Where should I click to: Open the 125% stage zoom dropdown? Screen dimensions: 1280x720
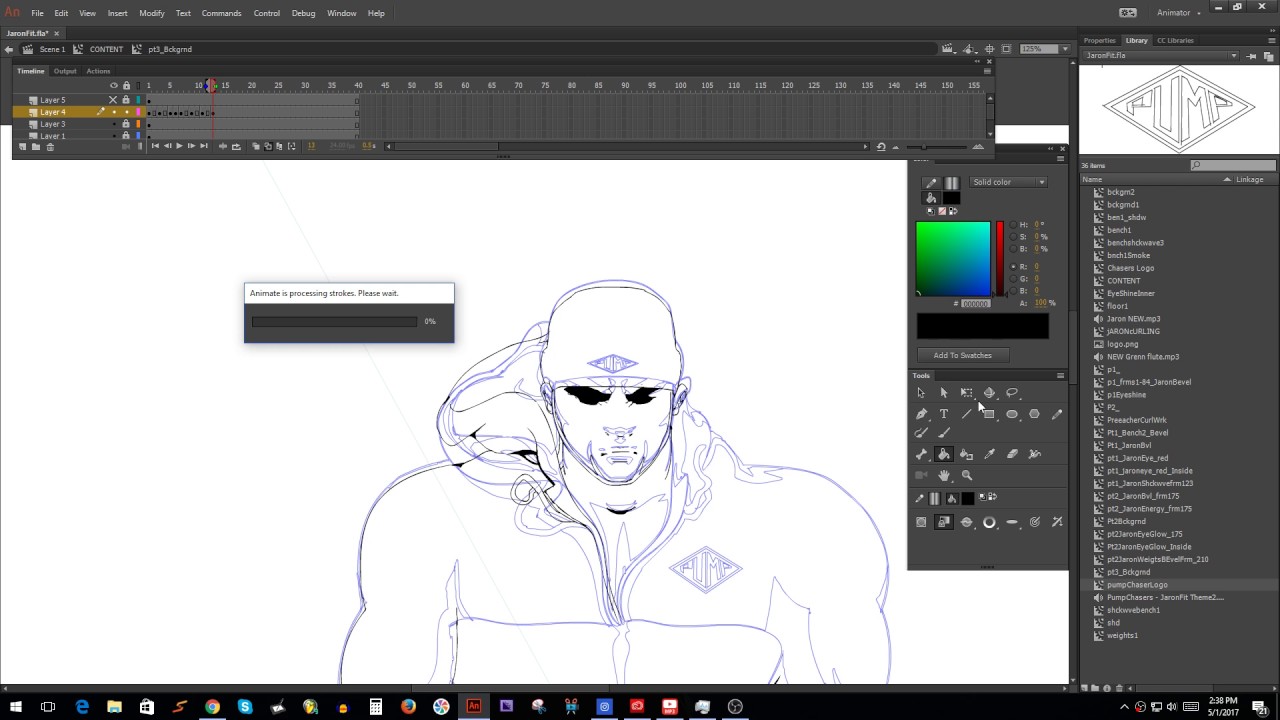point(1063,49)
